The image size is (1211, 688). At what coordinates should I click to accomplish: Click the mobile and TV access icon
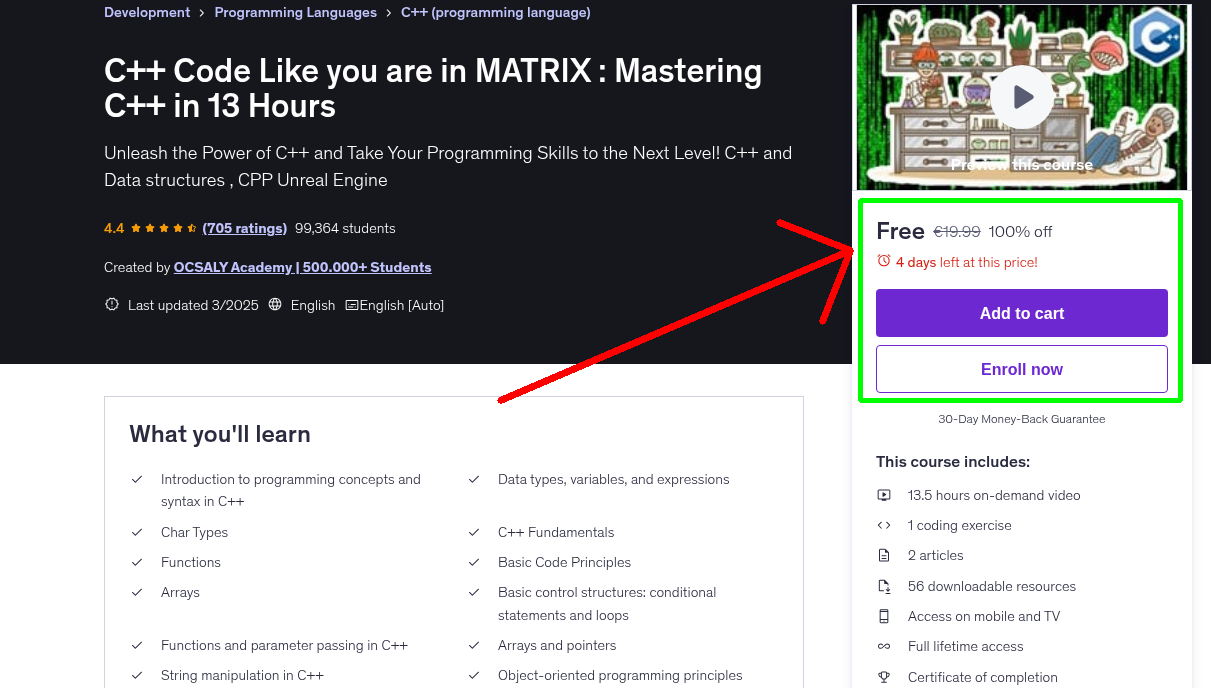click(884, 616)
